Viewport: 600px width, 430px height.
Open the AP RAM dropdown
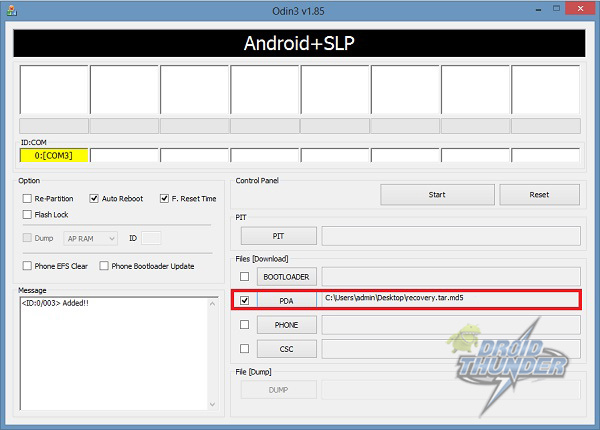coord(90,238)
